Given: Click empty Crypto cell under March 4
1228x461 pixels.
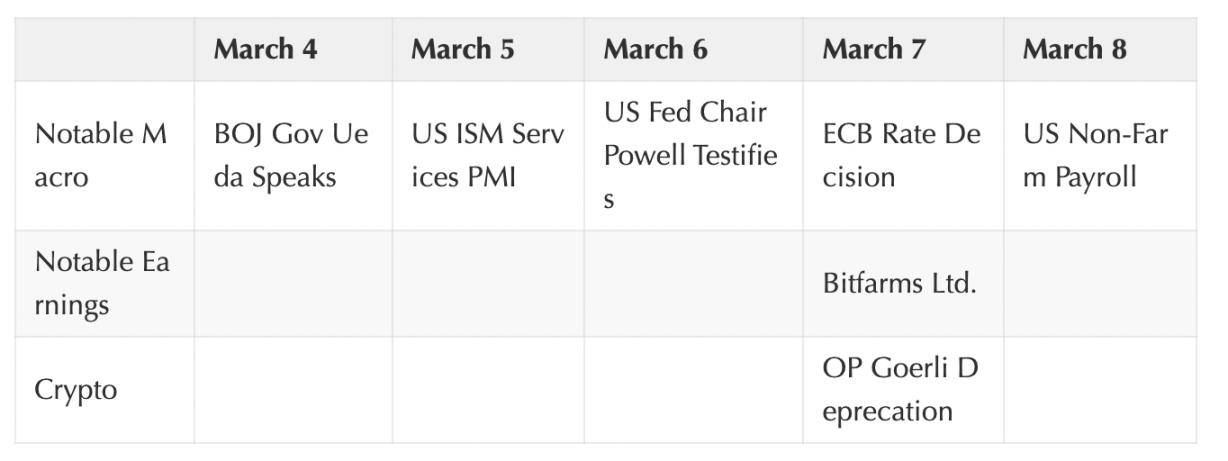Looking at the screenshot, I should [x=292, y=389].
